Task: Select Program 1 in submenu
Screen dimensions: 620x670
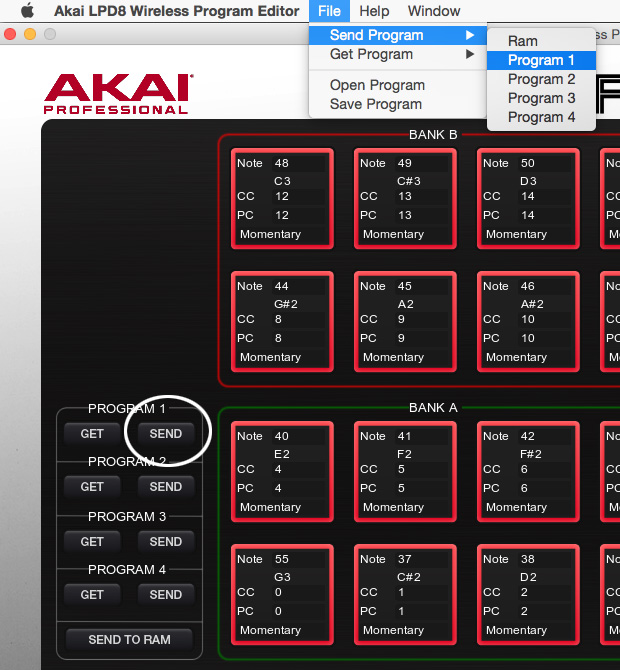Action: [x=541, y=60]
